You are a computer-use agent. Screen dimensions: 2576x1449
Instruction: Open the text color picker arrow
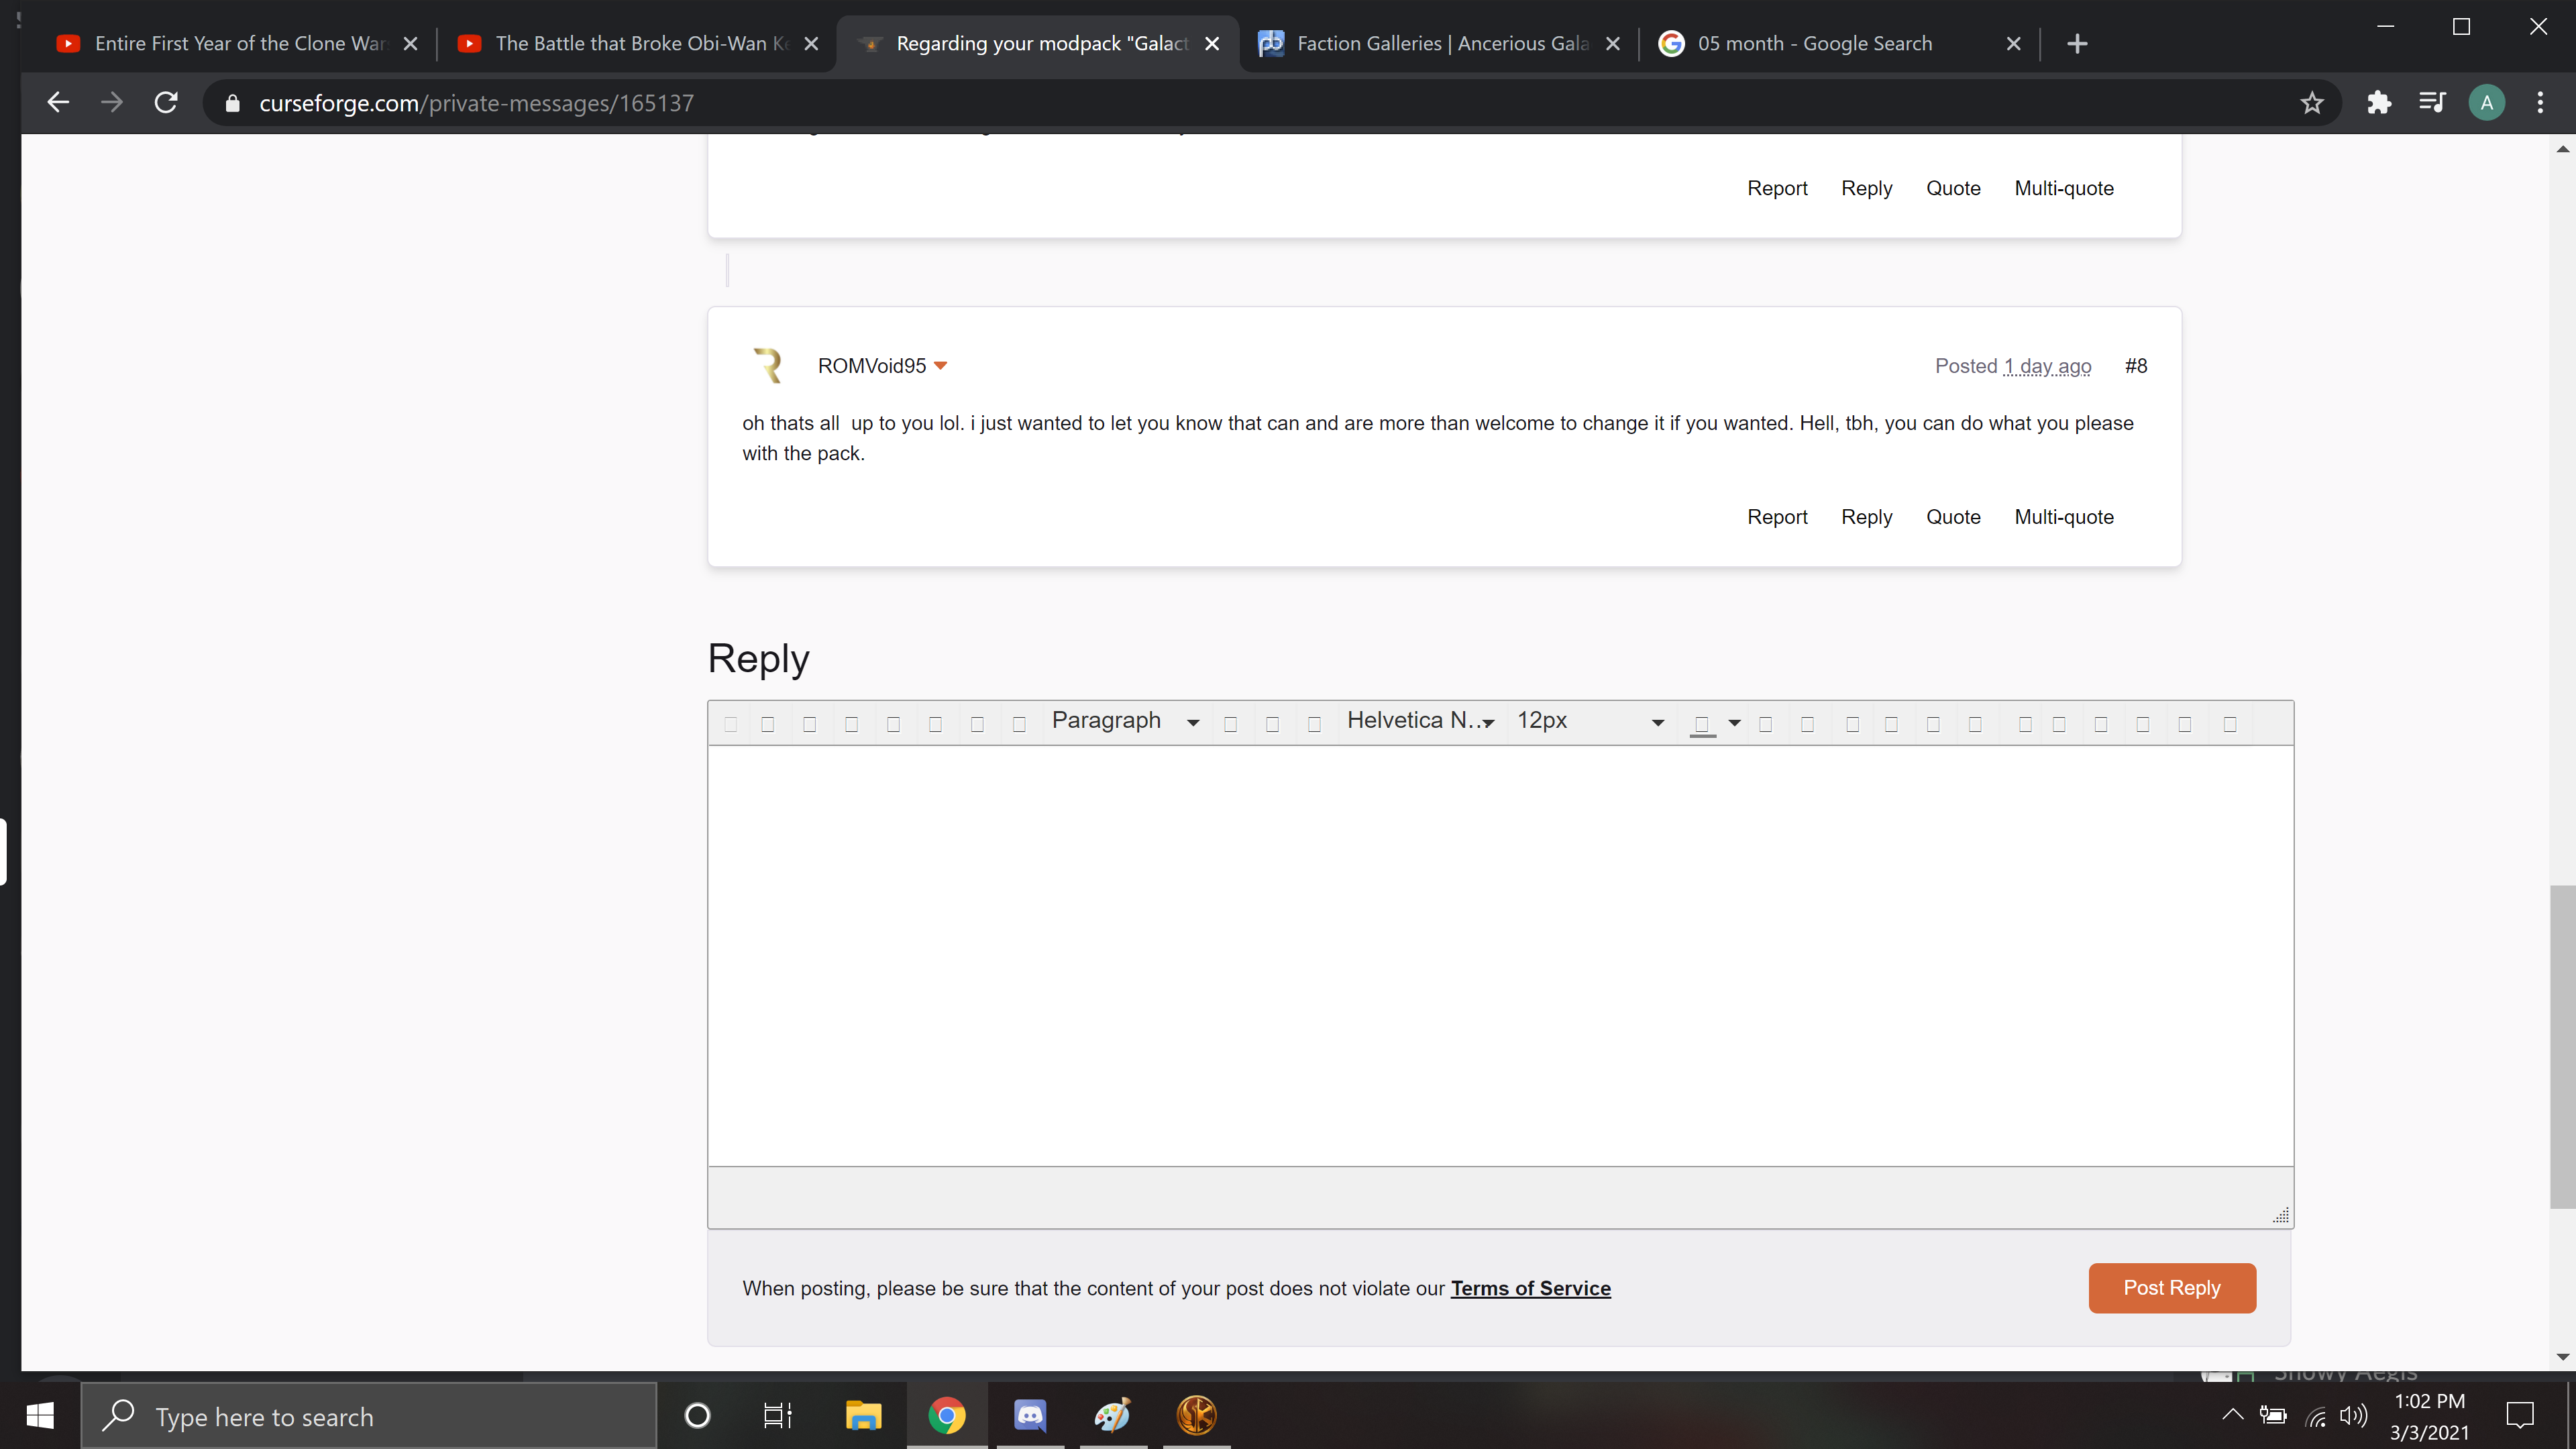(x=1734, y=723)
